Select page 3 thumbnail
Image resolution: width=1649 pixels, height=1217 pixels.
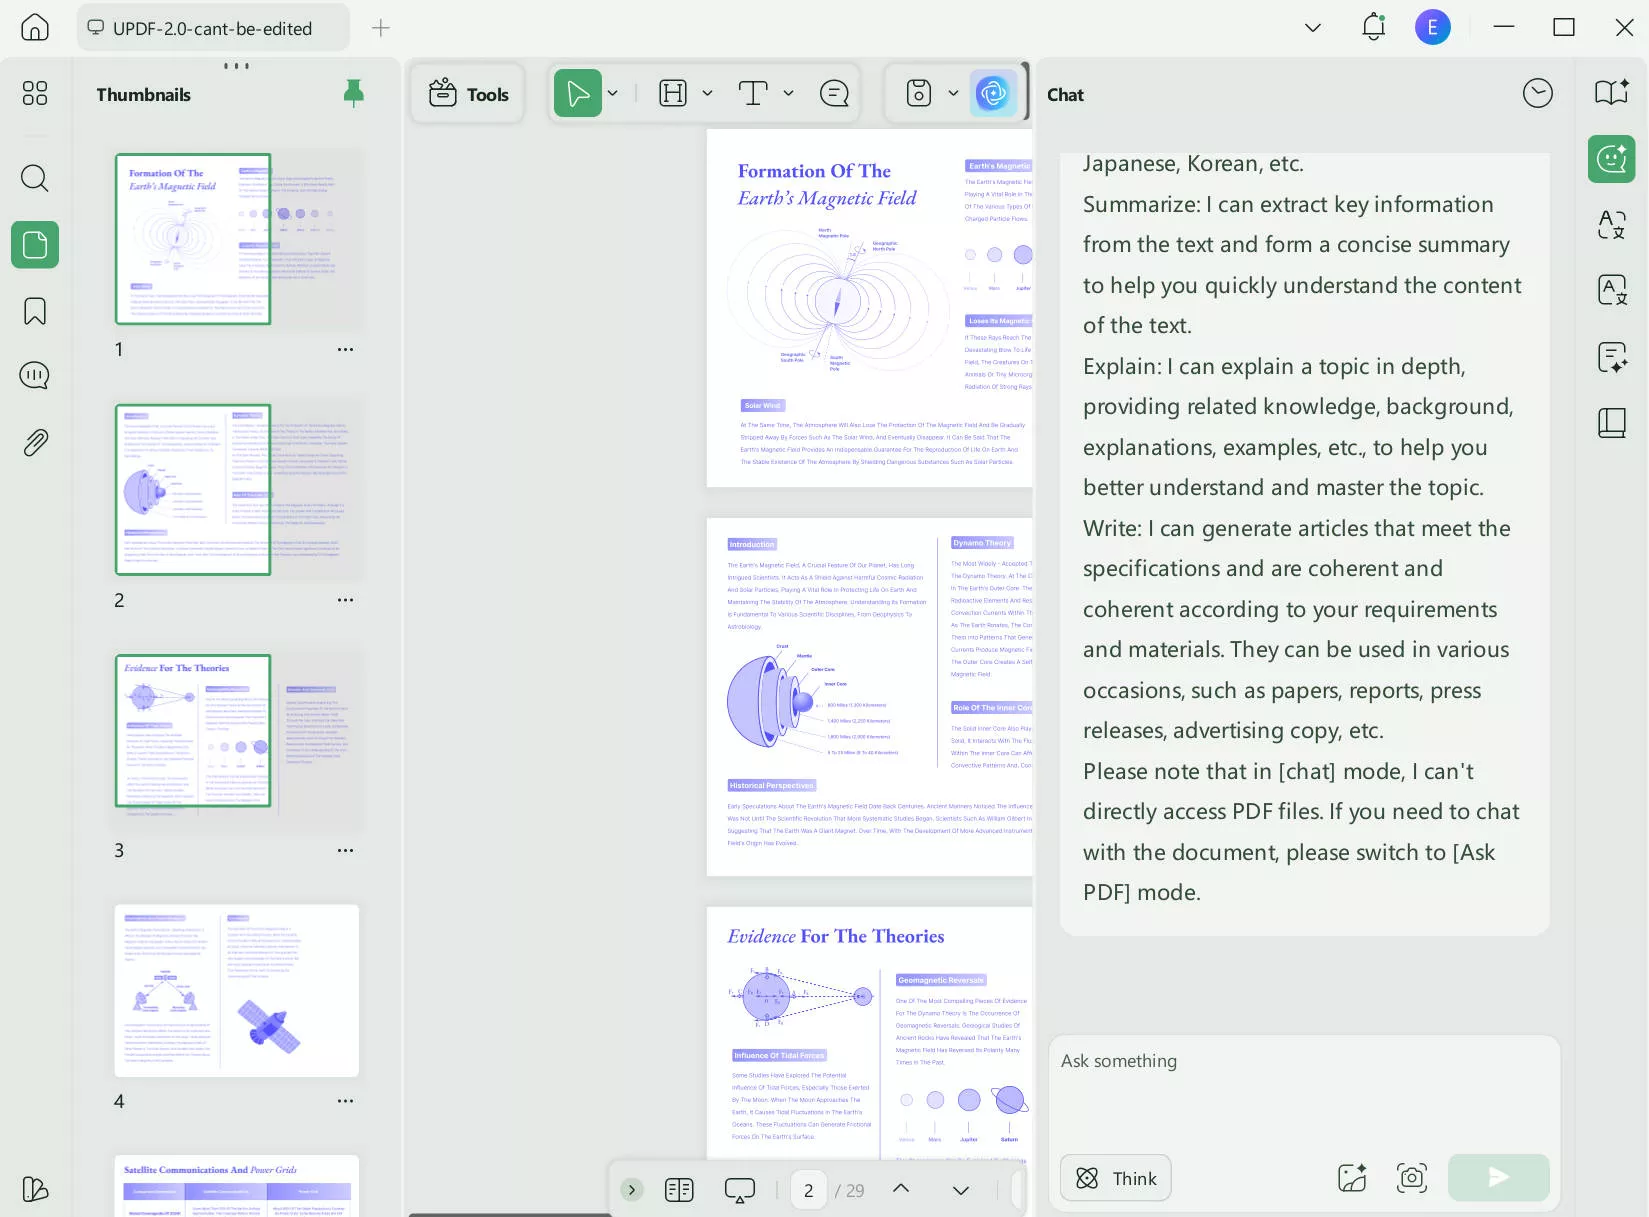(237, 741)
